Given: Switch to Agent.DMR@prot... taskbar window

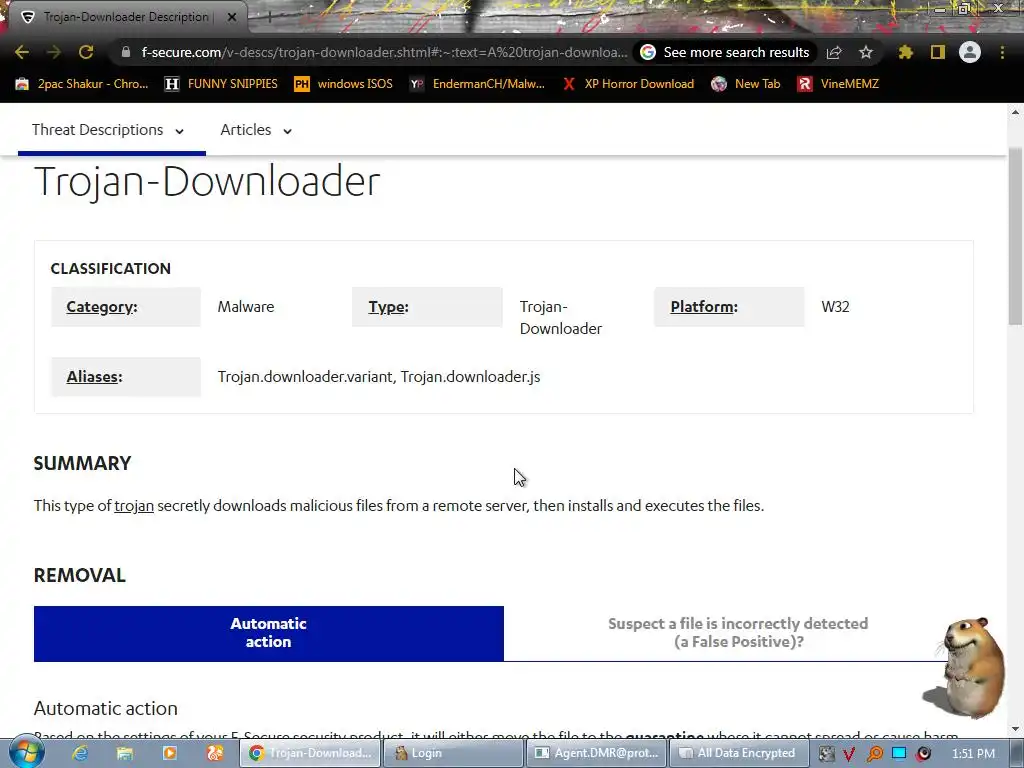Looking at the screenshot, I should click(596, 753).
